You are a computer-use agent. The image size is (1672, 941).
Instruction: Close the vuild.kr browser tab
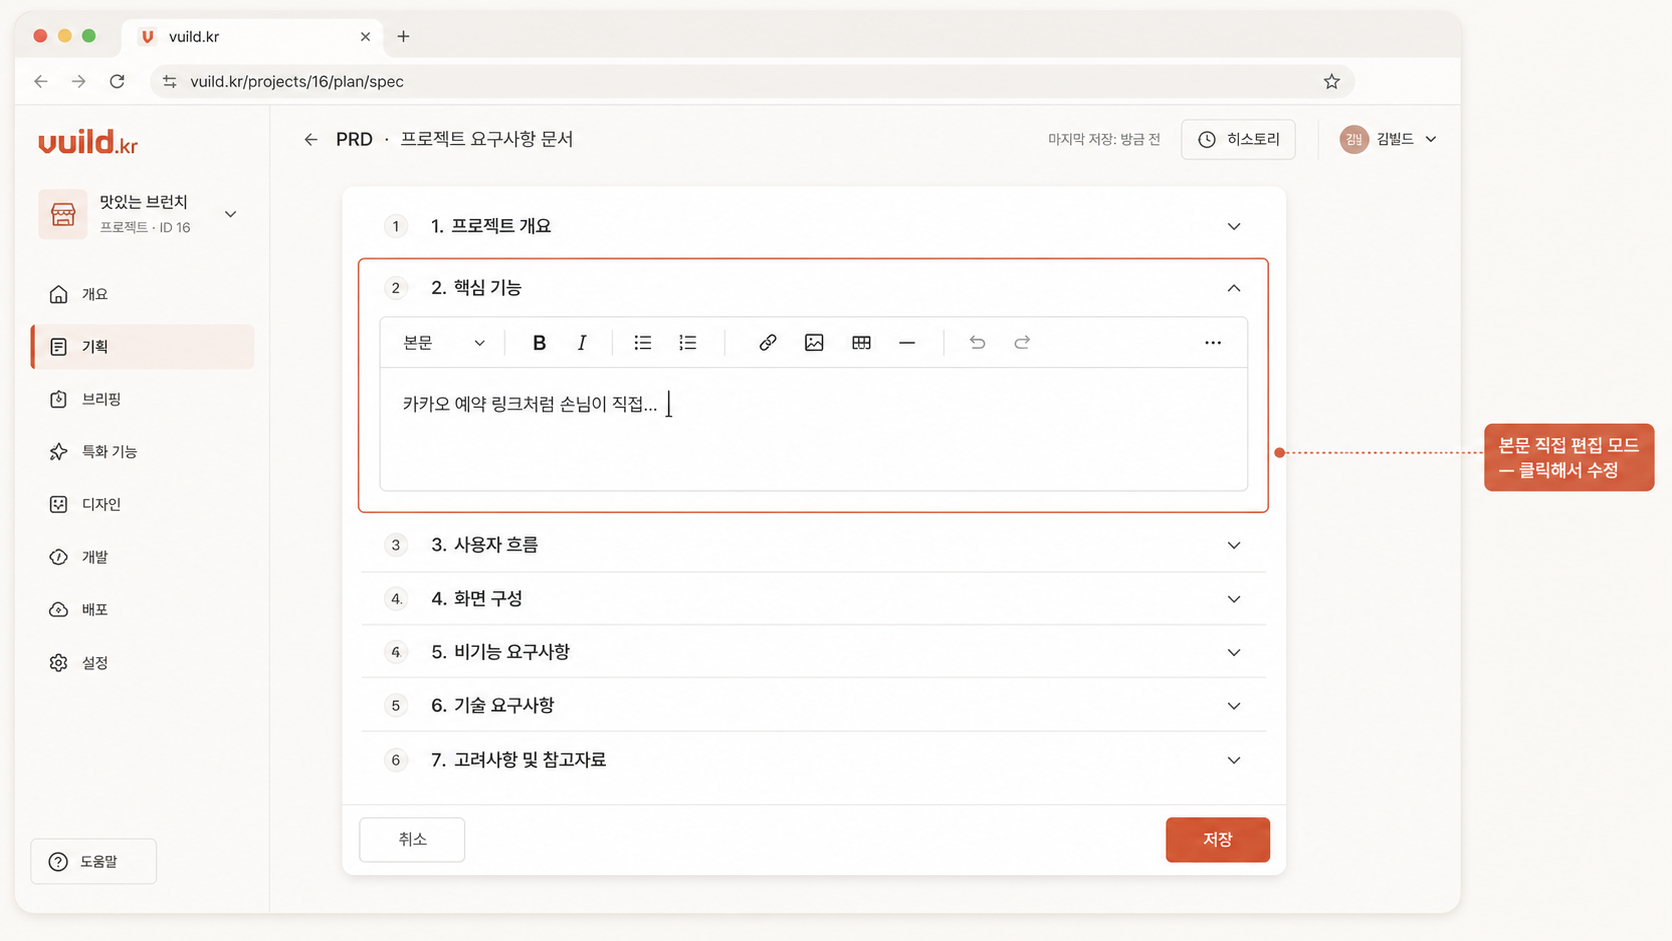pos(365,37)
